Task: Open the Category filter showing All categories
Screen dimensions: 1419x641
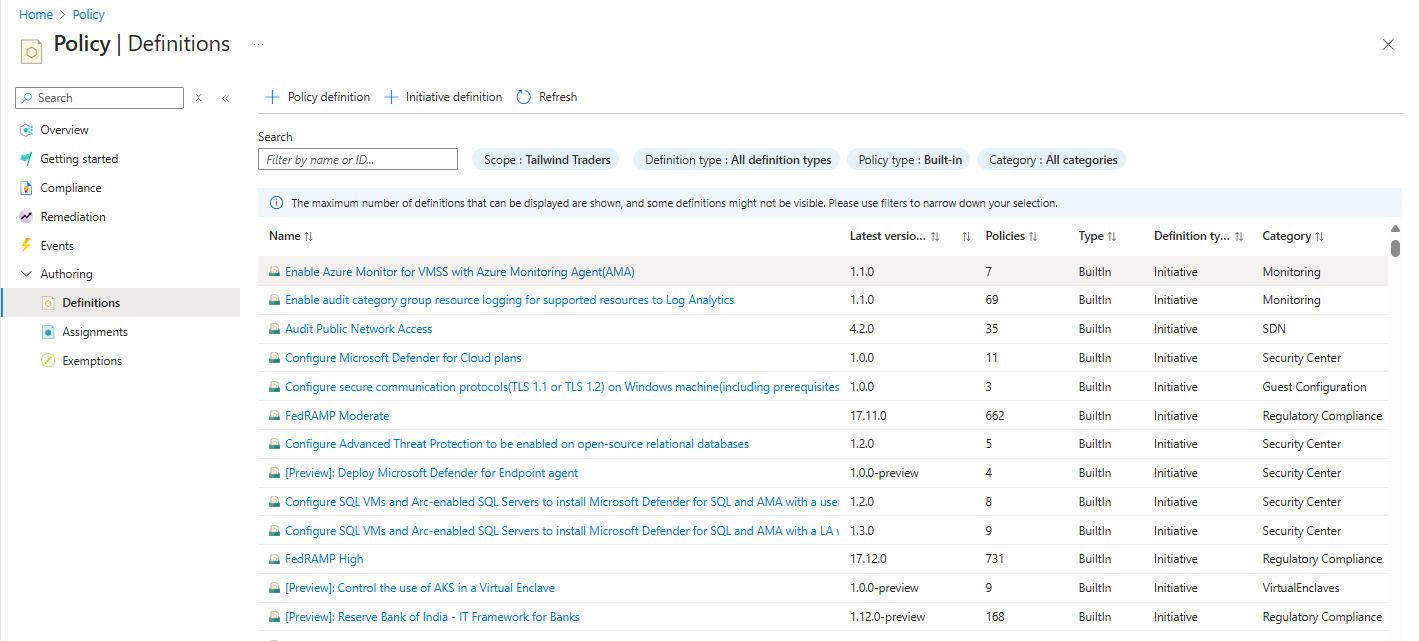Action: coord(1051,159)
